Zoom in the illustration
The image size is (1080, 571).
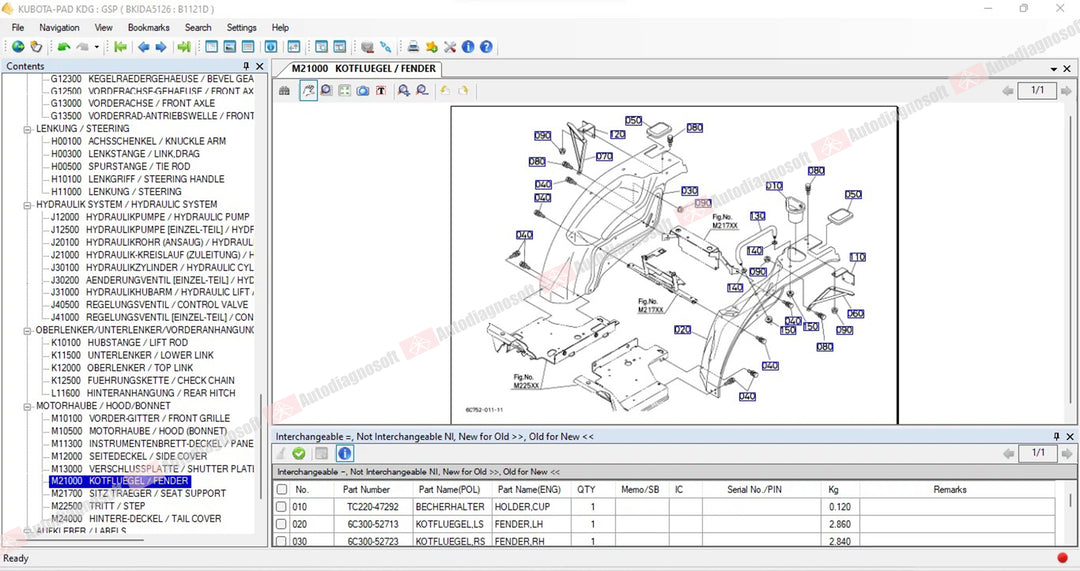404,91
